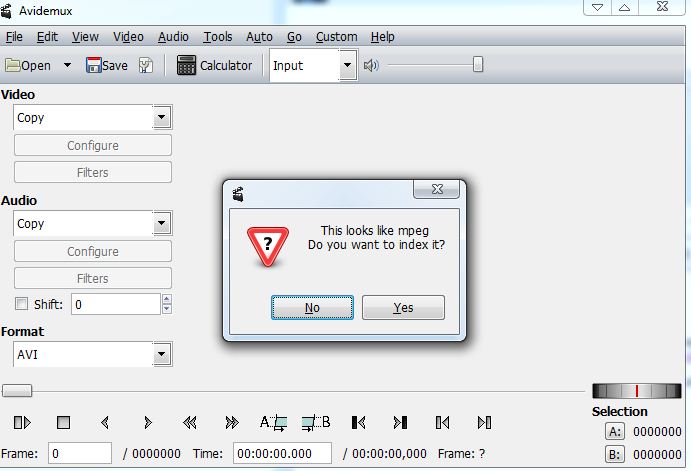
Task: Open the Input preview mode dropdown
Action: [x=347, y=66]
